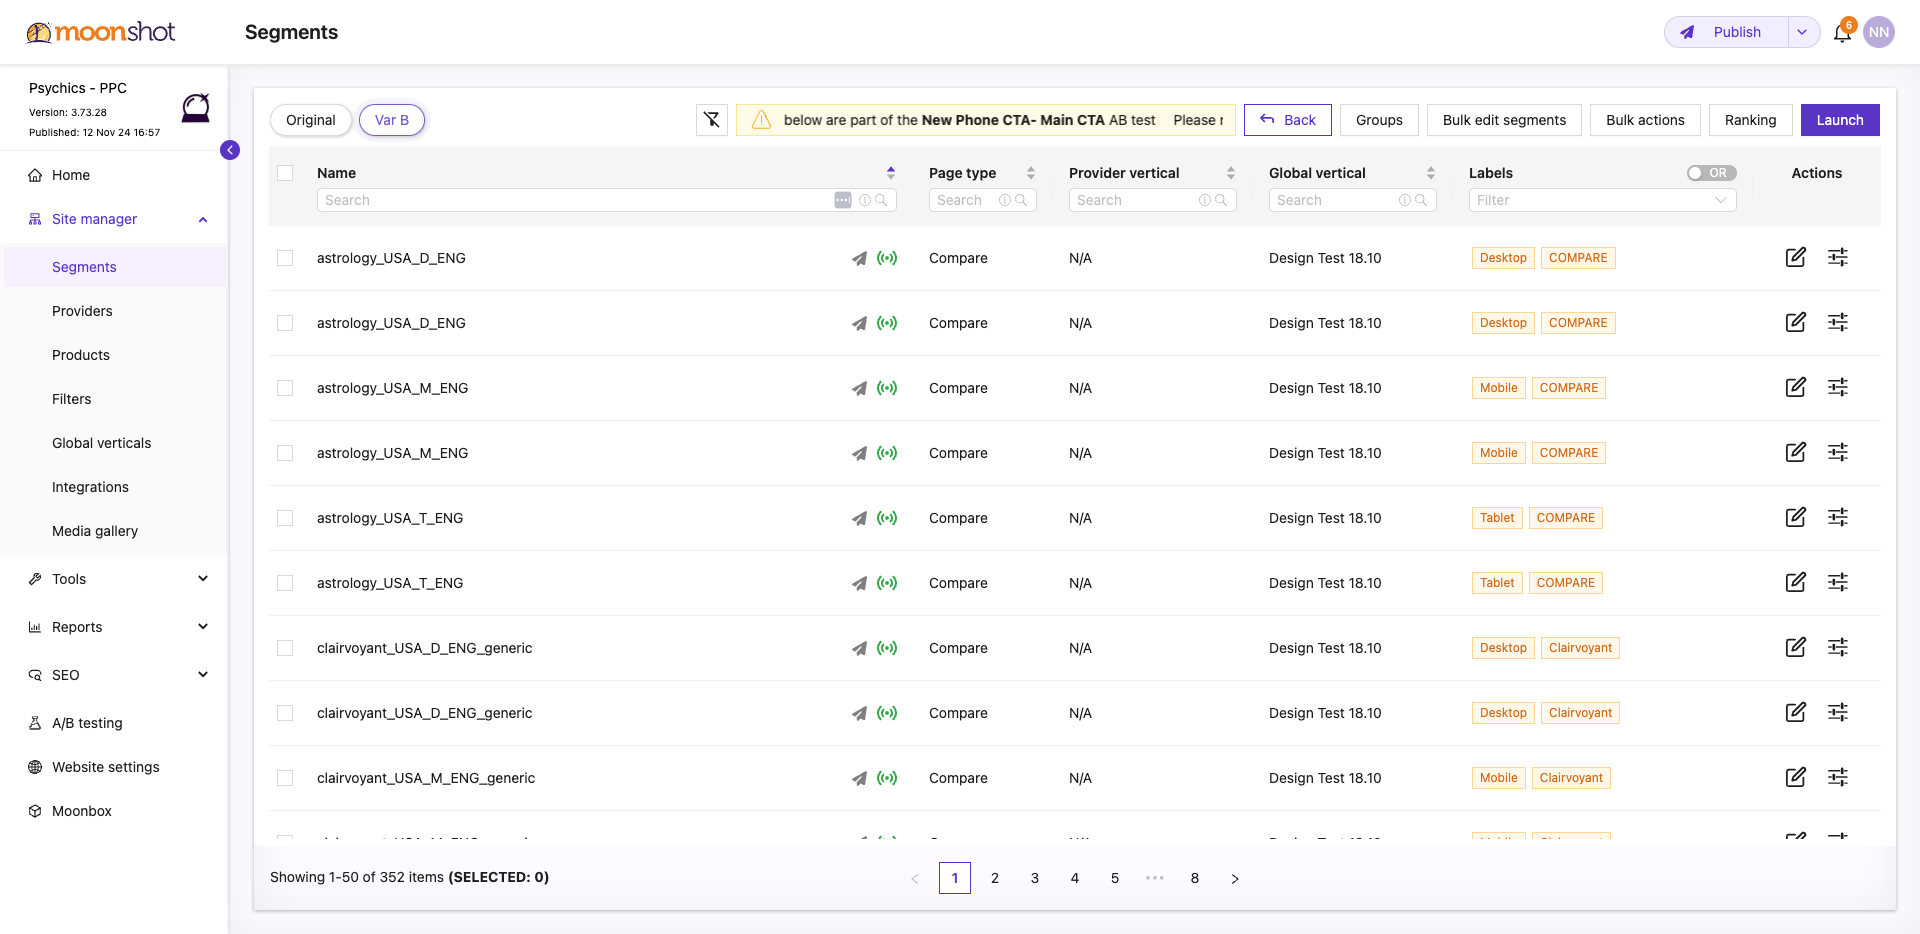Open Filters in the sidebar
Image resolution: width=1920 pixels, height=934 pixels.
72,399
